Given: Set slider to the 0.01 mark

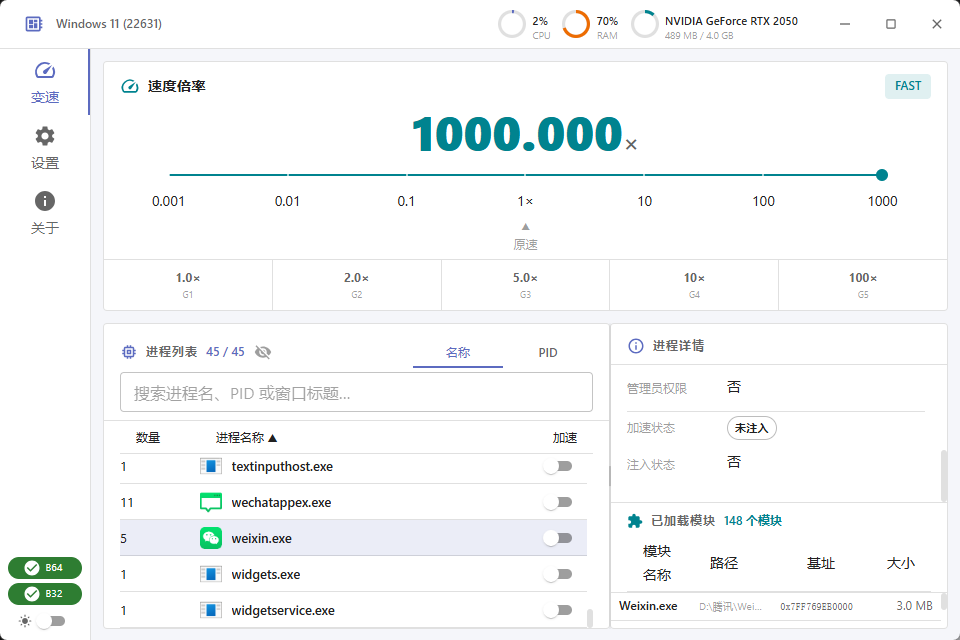Looking at the screenshot, I should tap(287, 201).
